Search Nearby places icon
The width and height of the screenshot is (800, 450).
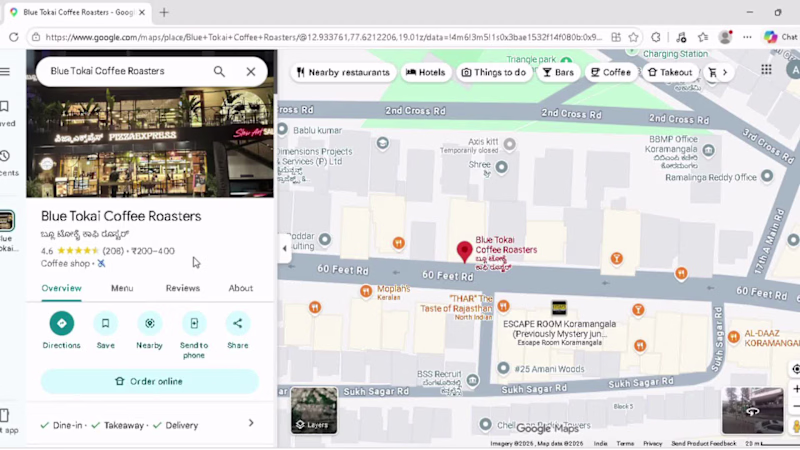pos(149,323)
